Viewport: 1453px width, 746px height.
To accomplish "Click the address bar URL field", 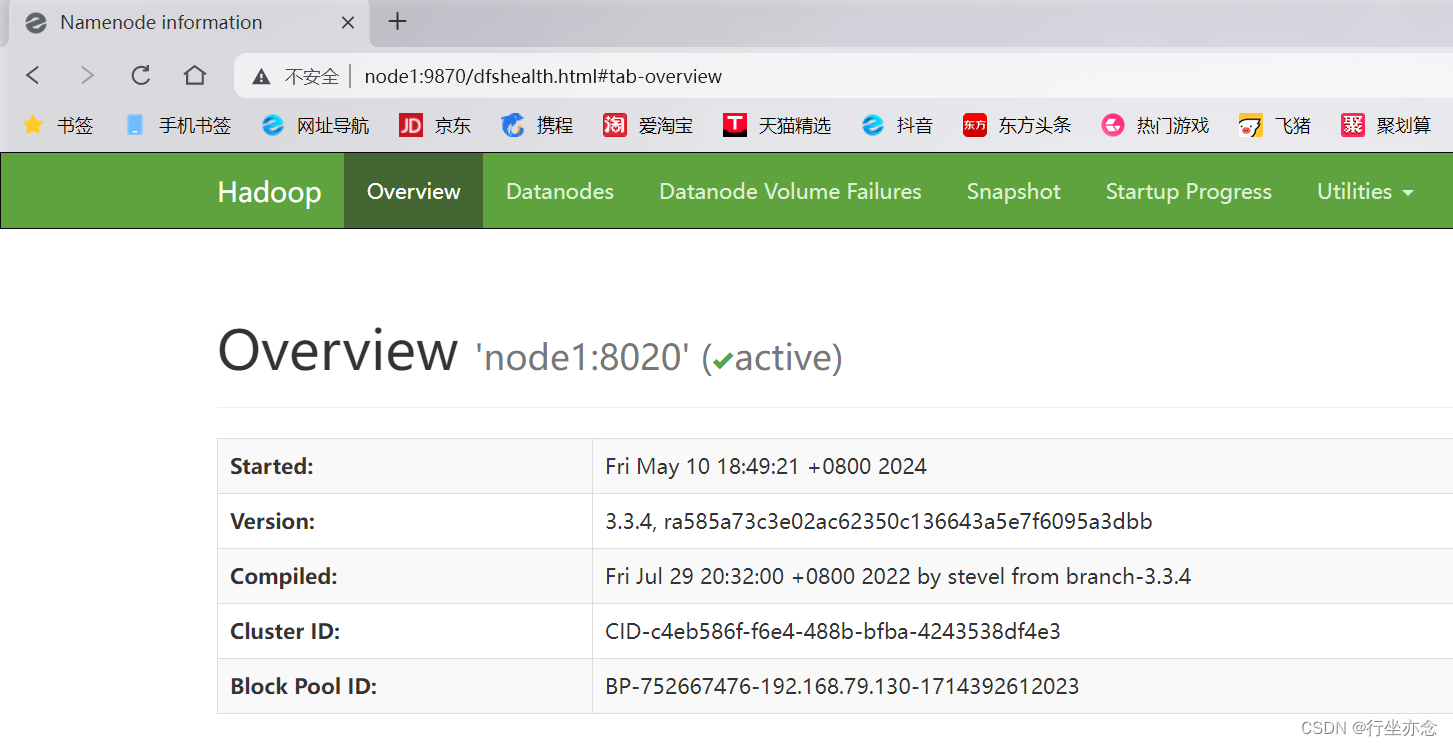I will [543, 75].
